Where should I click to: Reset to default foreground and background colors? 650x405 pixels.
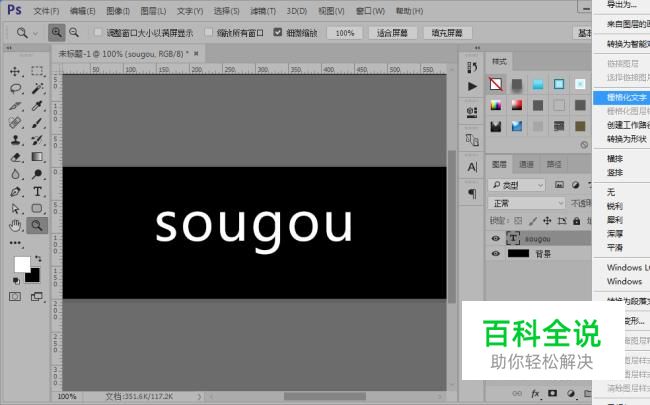(16, 281)
